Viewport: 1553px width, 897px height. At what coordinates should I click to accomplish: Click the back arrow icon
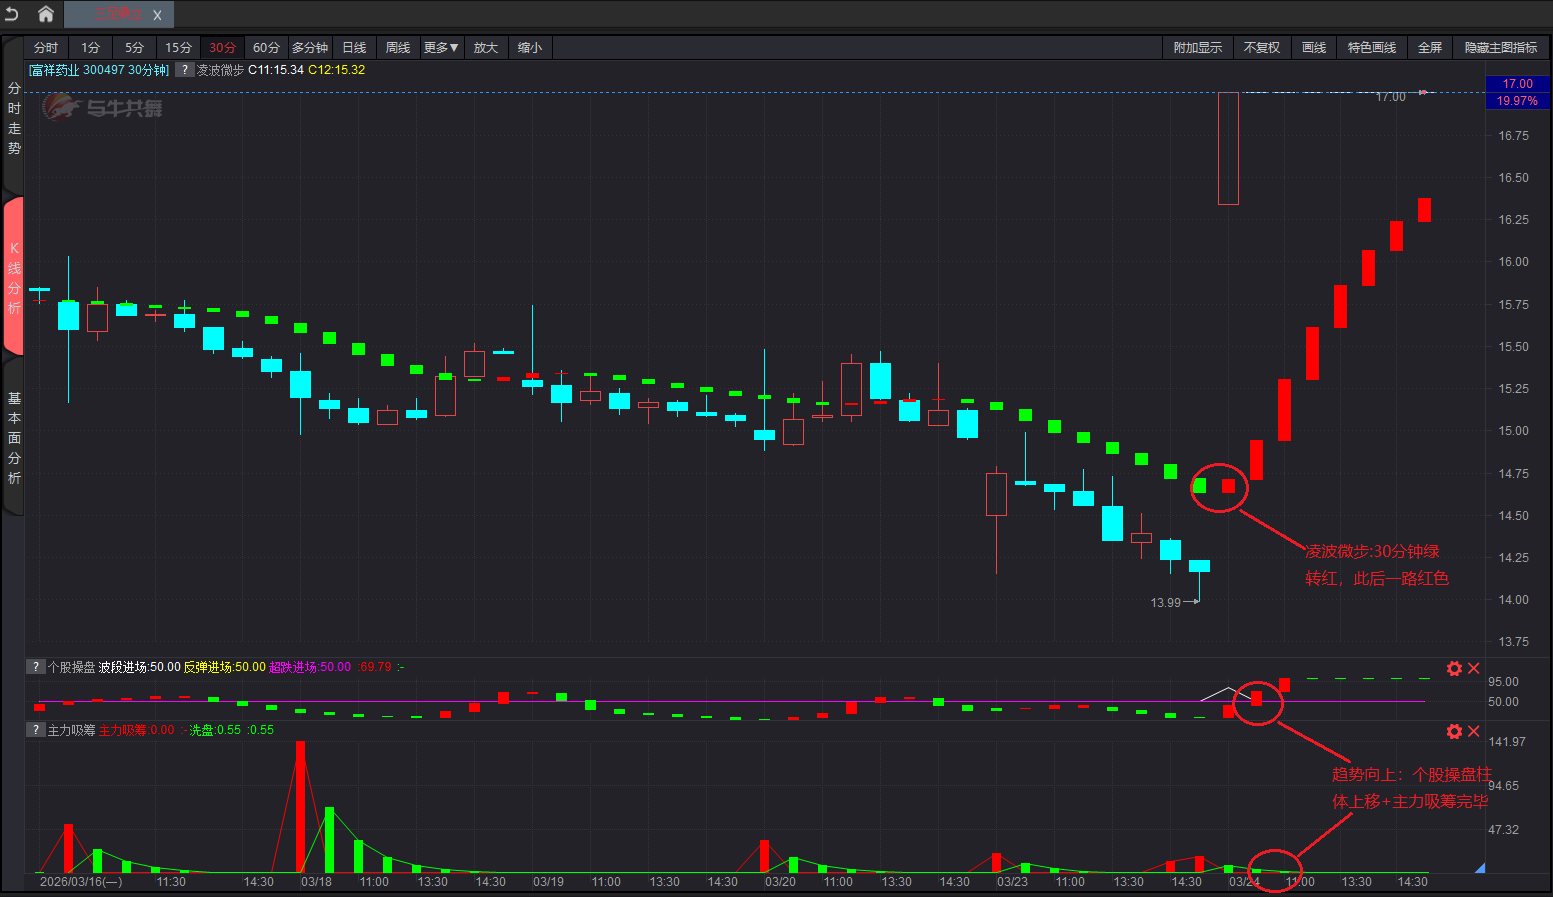pos(12,14)
